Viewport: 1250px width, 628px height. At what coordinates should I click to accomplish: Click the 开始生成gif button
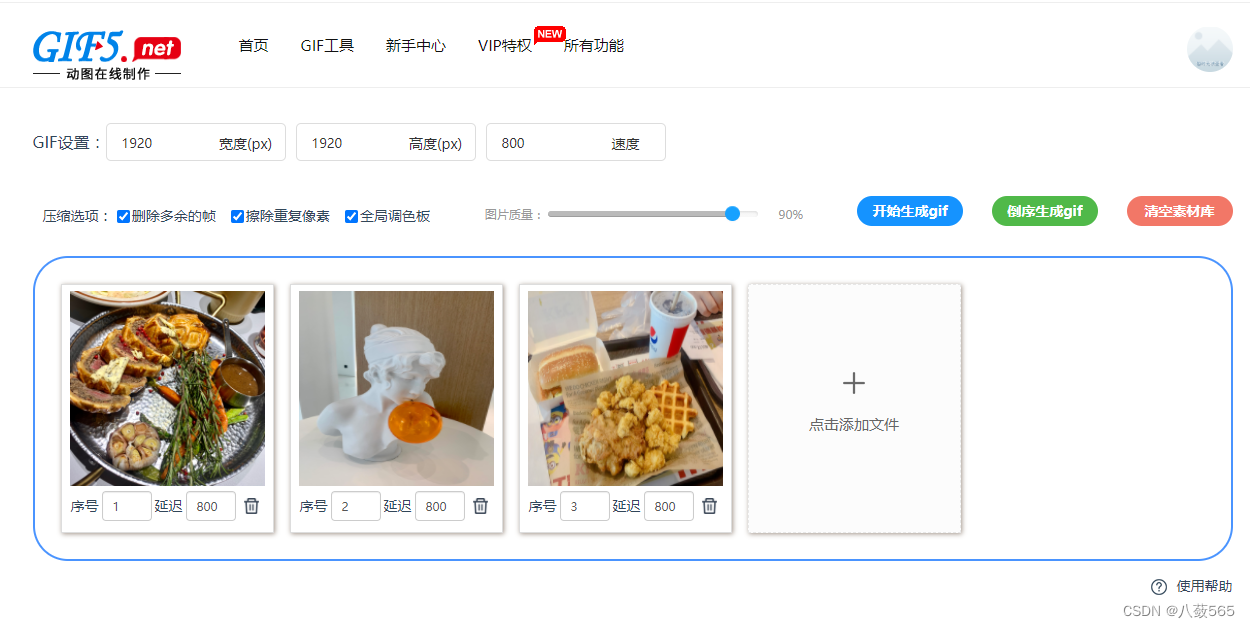(x=910, y=211)
